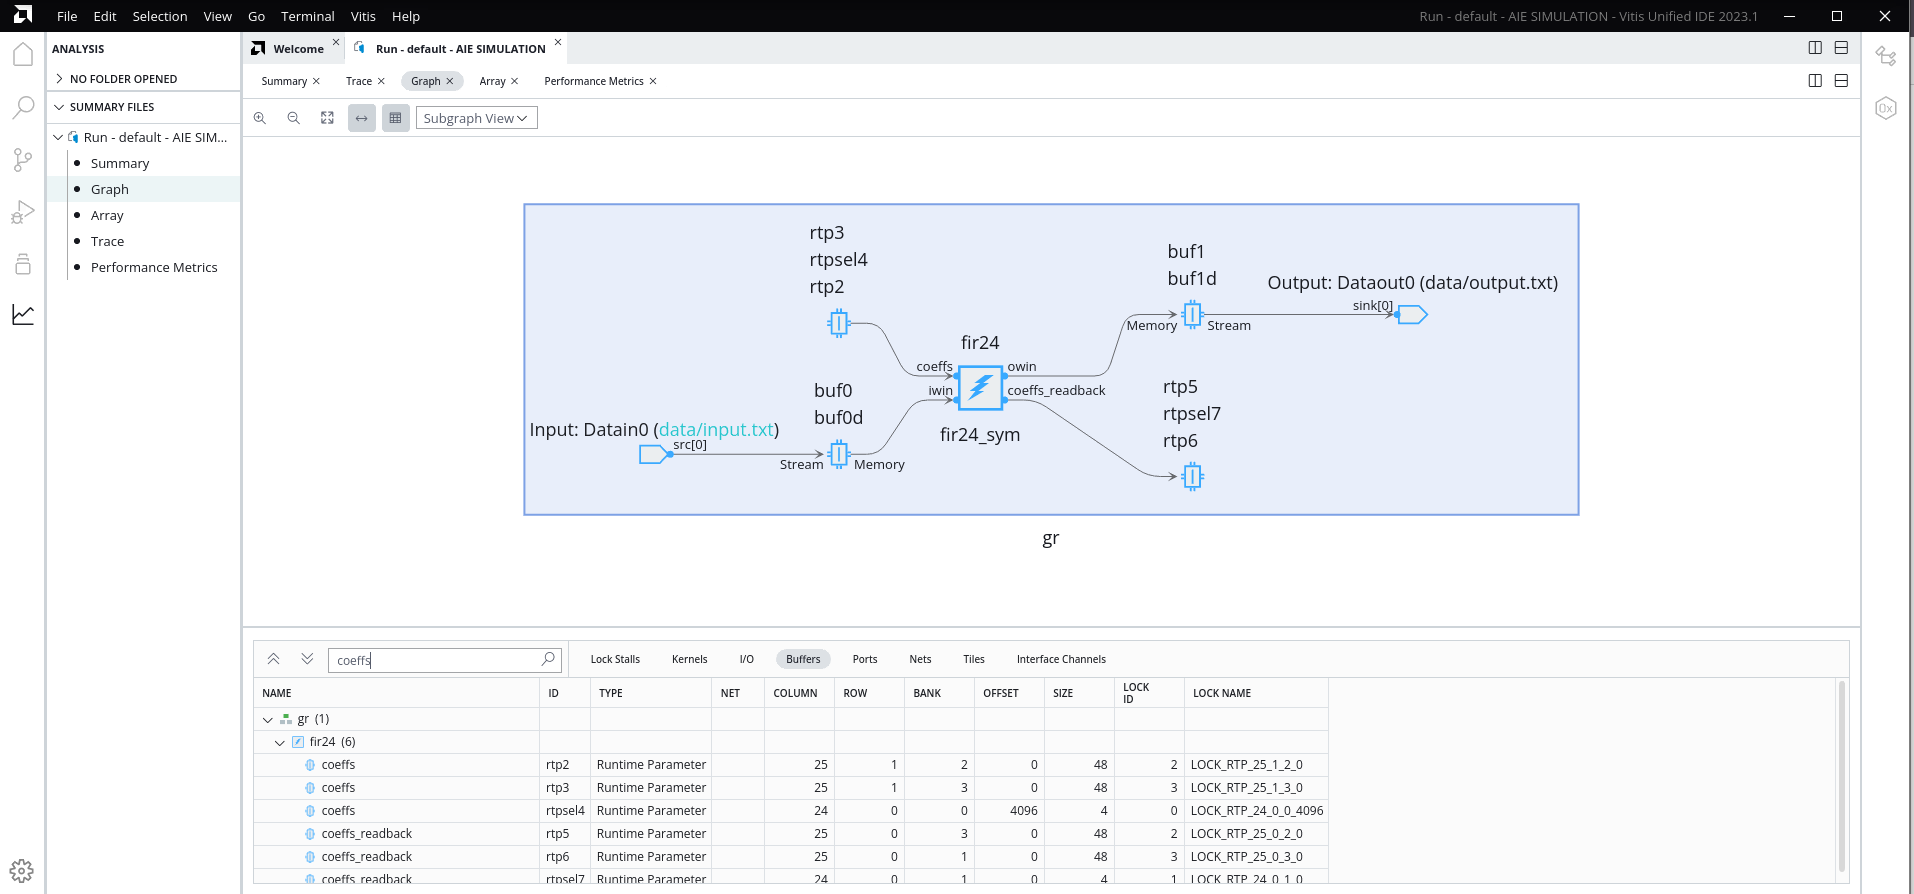Viewport: 1914px width, 894px height.
Task: Open the Analysis view chart icon in sidebar
Action: 23,315
